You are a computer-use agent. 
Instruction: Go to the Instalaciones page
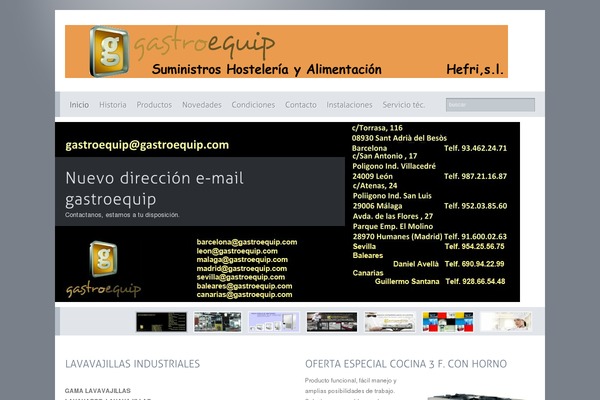[349, 105]
